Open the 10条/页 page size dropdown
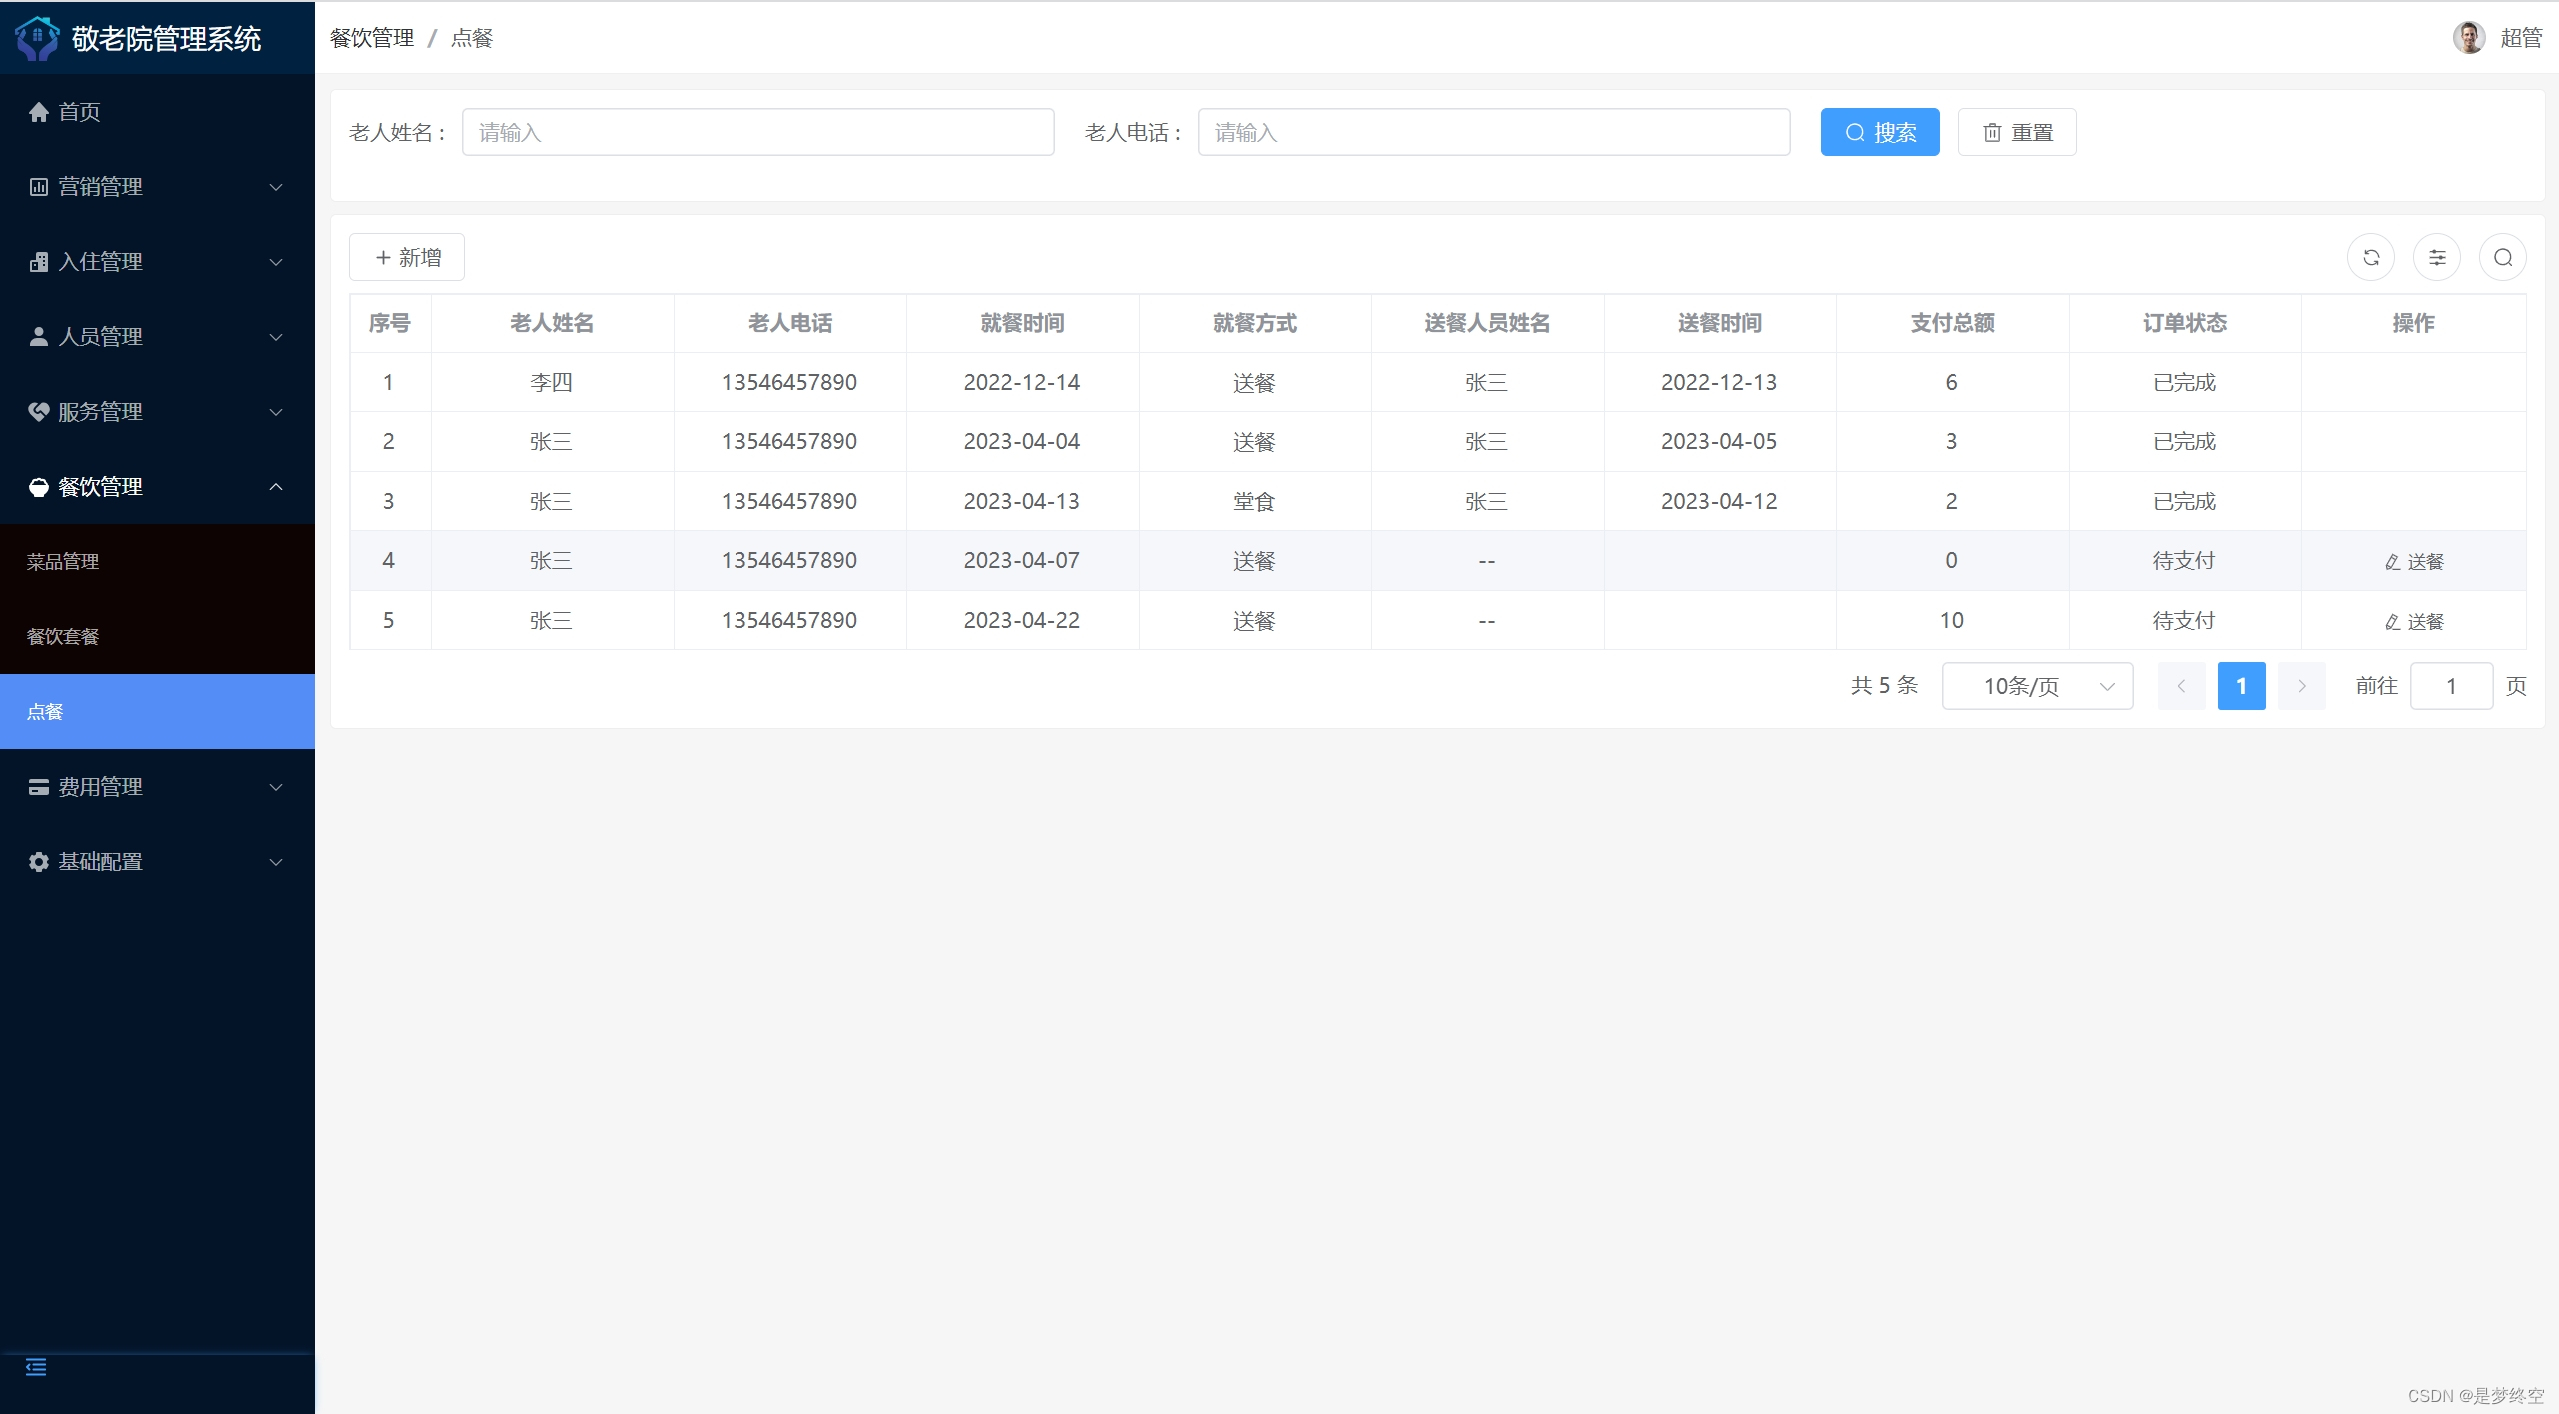 2037,686
